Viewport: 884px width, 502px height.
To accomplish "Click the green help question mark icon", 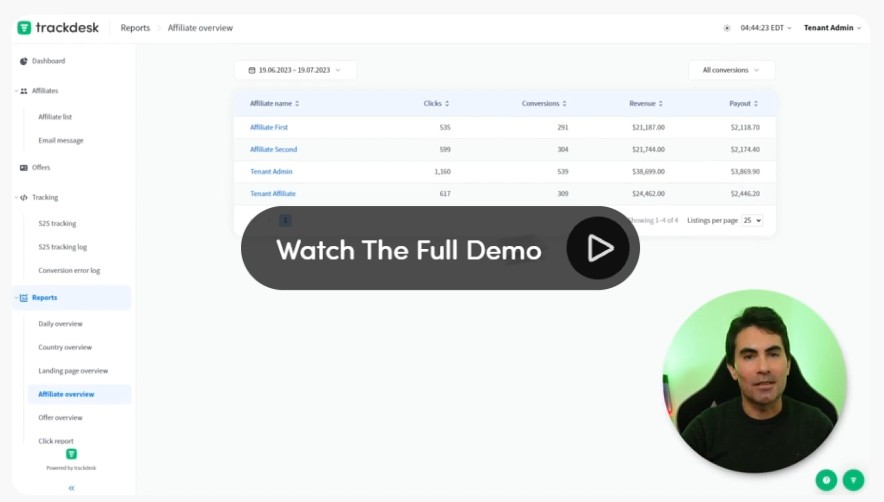I will [x=826, y=480].
